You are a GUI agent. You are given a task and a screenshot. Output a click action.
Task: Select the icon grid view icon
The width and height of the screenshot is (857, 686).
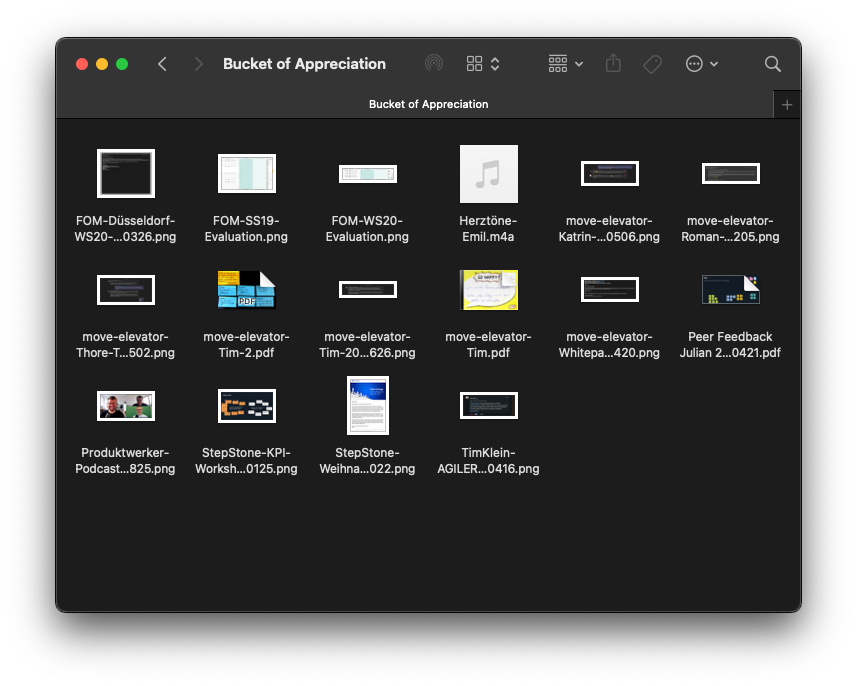[x=474, y=63]
